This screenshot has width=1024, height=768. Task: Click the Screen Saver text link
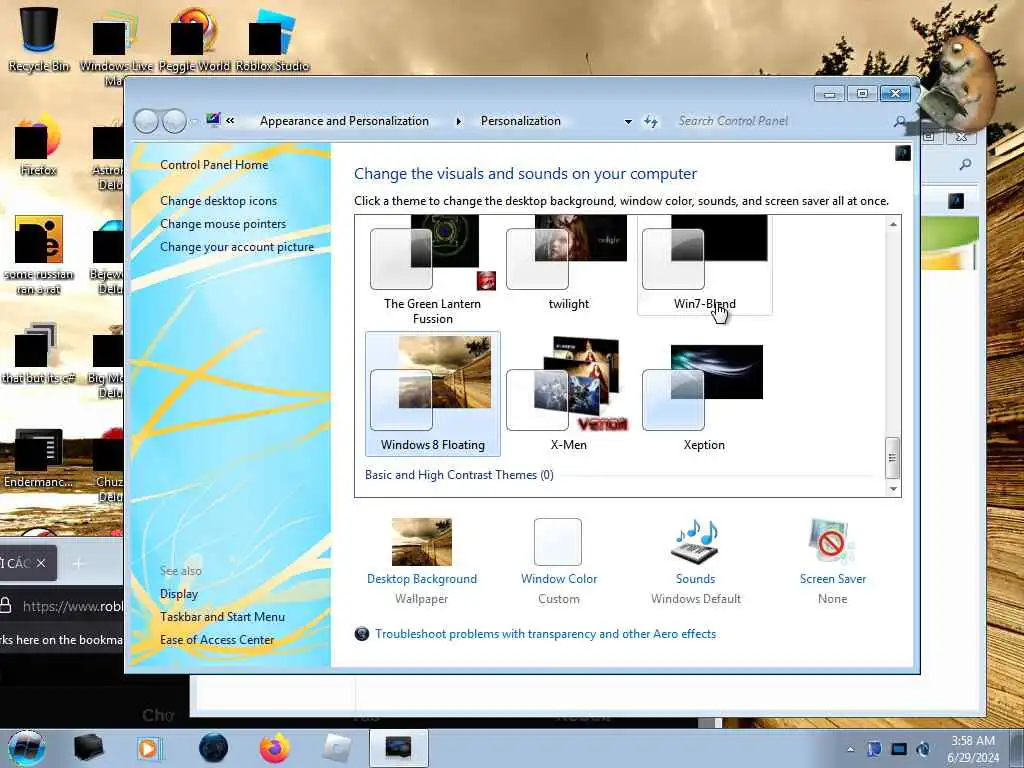click(833, 579)
